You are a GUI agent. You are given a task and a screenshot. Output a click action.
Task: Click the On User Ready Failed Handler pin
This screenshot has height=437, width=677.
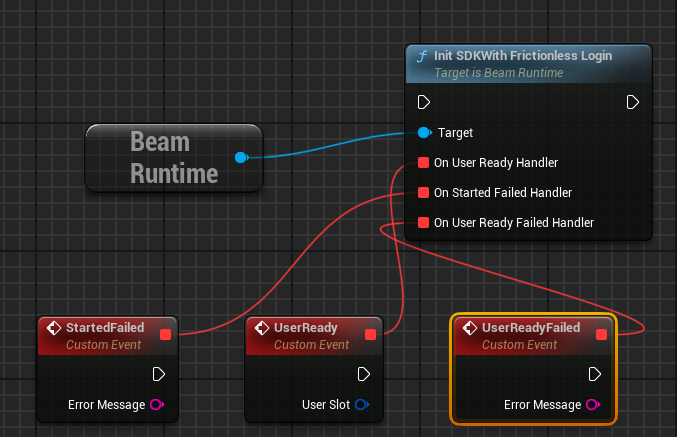tap(424, 223)
